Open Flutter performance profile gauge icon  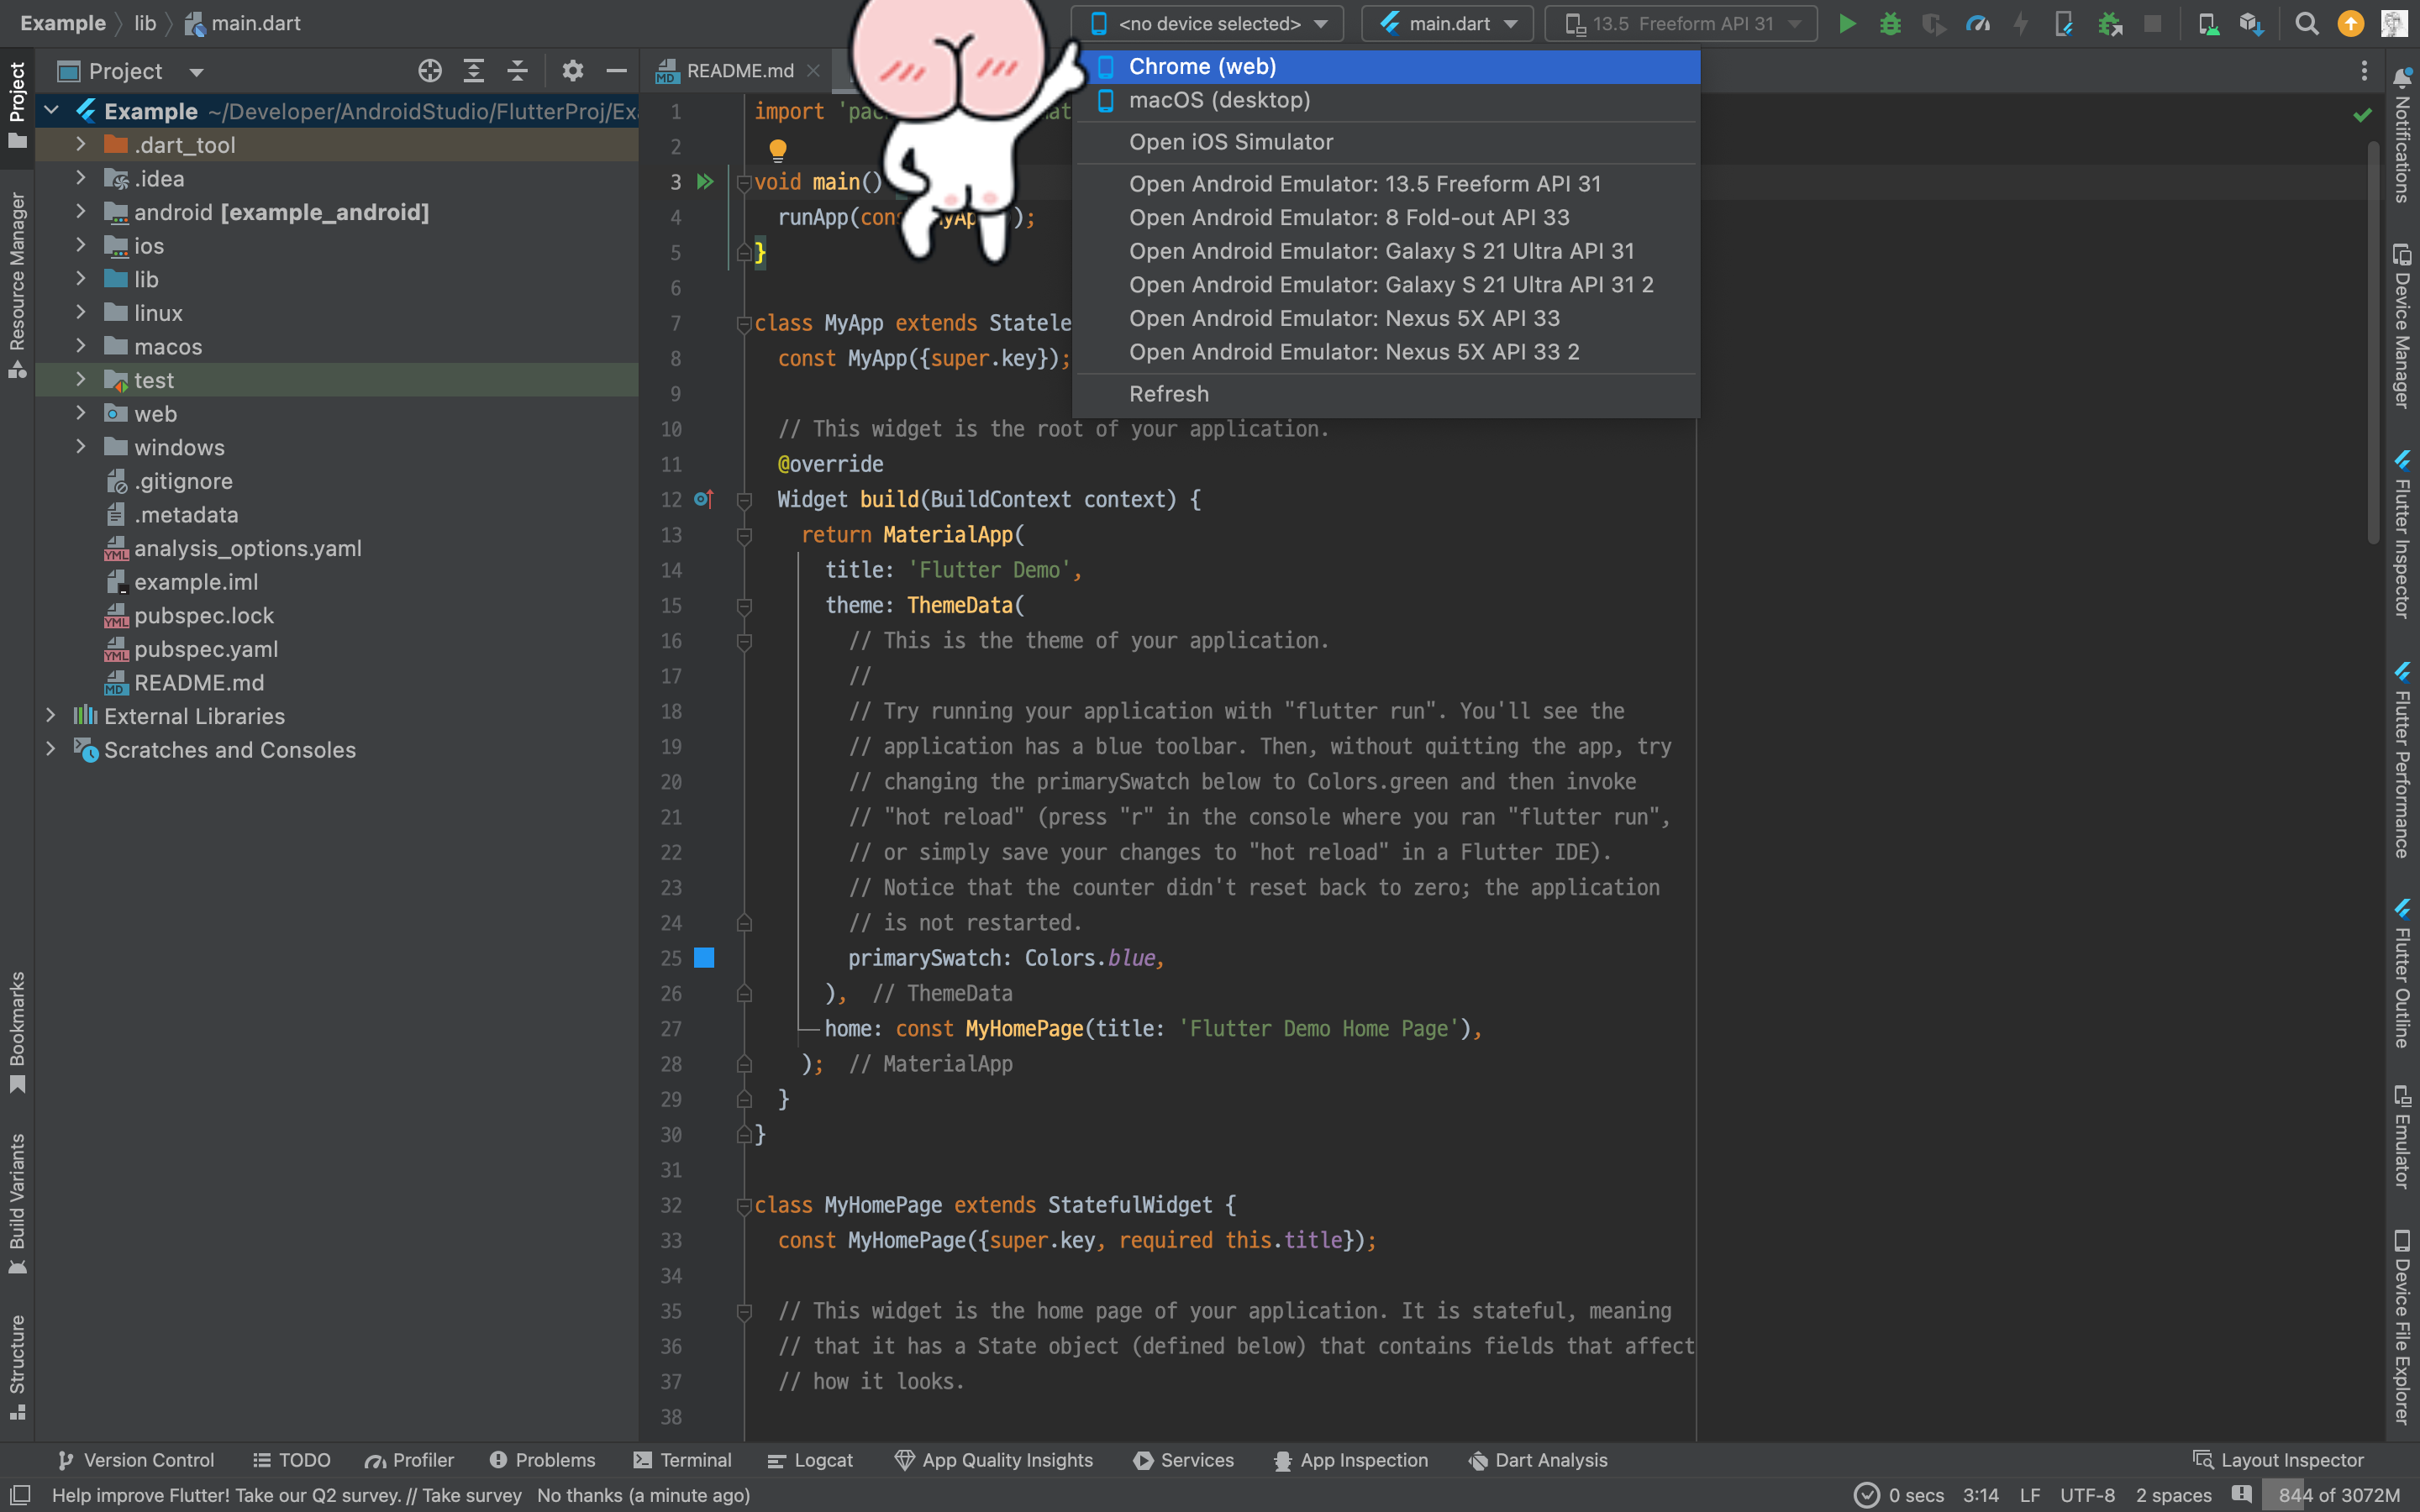(1977, 24)
